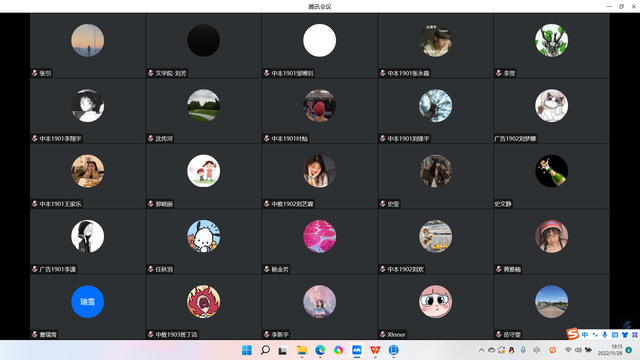640x360 pixels.
Task: Toggle the system tray microphone icon
Action: coord(523,350)
